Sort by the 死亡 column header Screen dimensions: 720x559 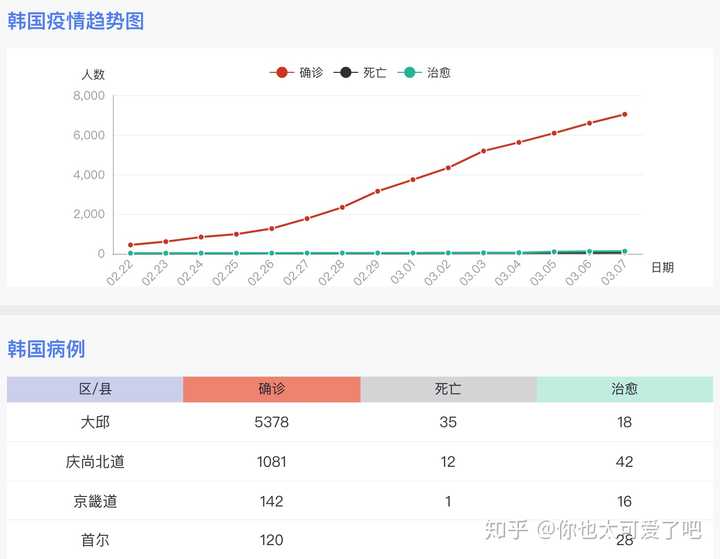click(448, 389)
